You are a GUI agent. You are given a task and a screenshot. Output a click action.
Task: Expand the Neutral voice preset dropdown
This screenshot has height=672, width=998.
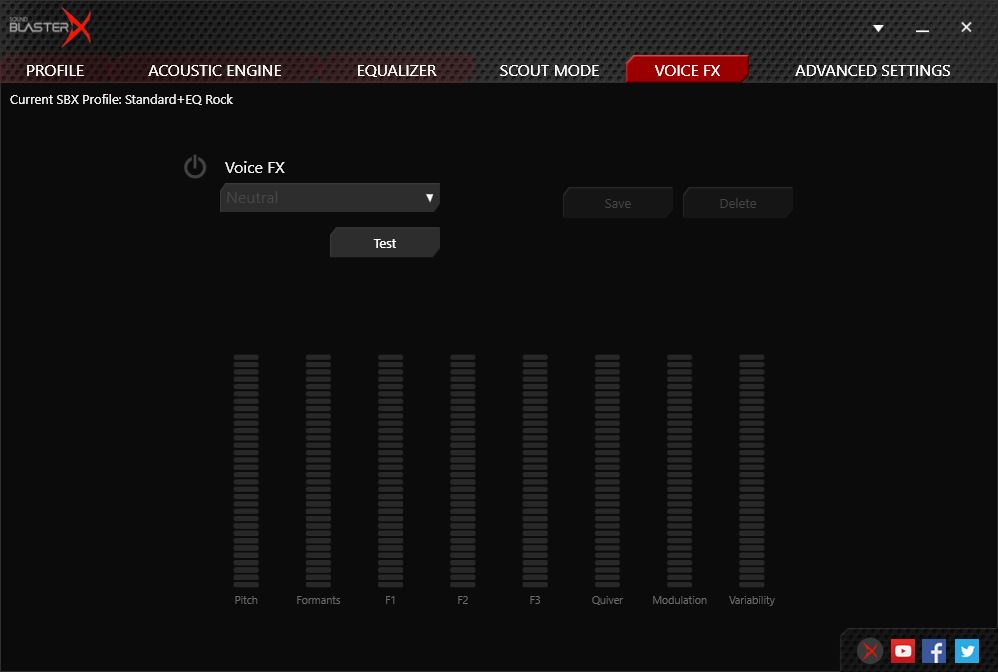330,198
